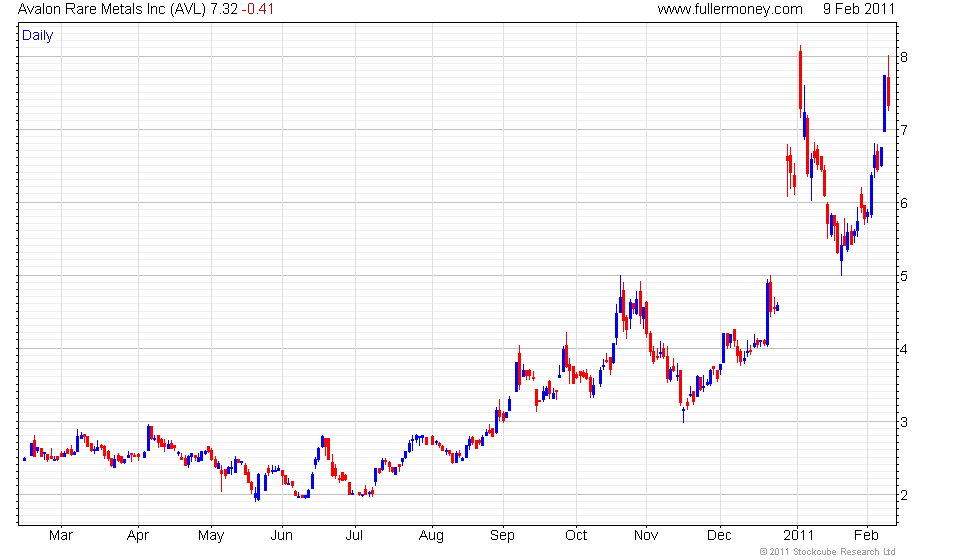Click the 'Jul' x-axis label
Viewport: 980px width, 560px height.
354,536
